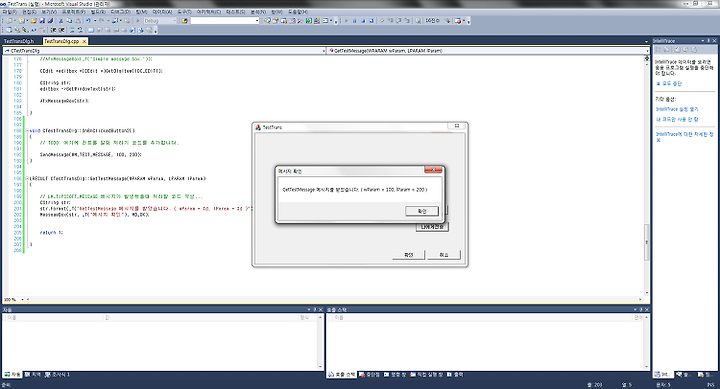720x389 pixels.
Task: Click the OK button in TestTrans dialog
Action: point(408,255)
